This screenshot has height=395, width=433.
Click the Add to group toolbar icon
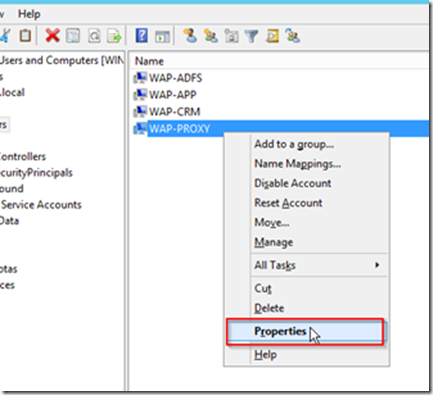[x=293, y=36]
